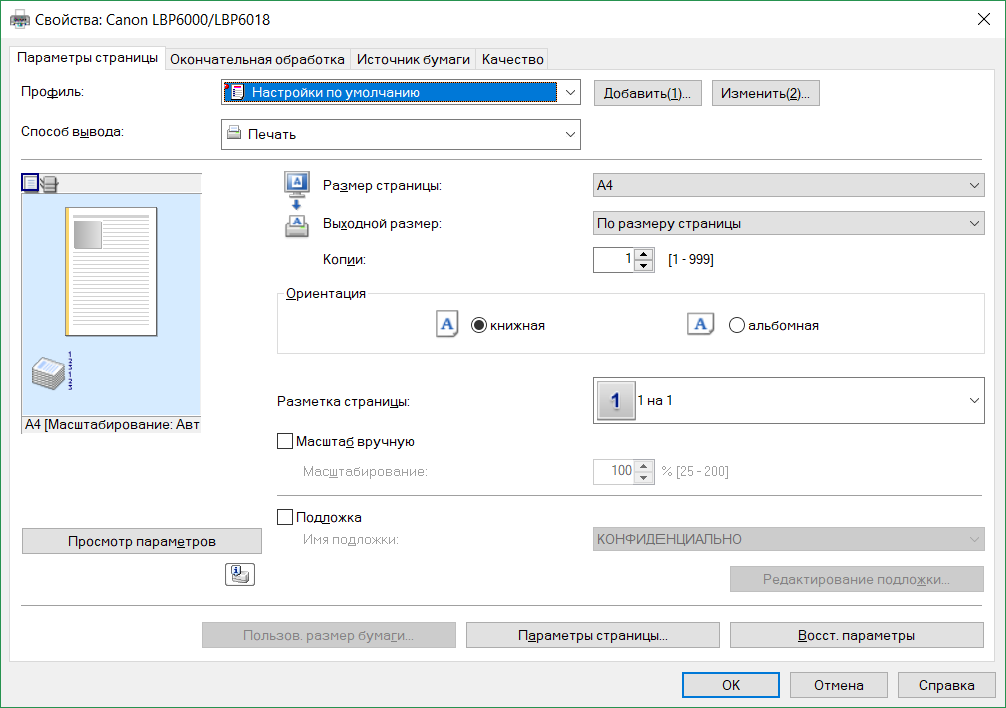Screen dimensions: 1006x708
Task: Click the Редактирование подложки... button
Action: 857,579
